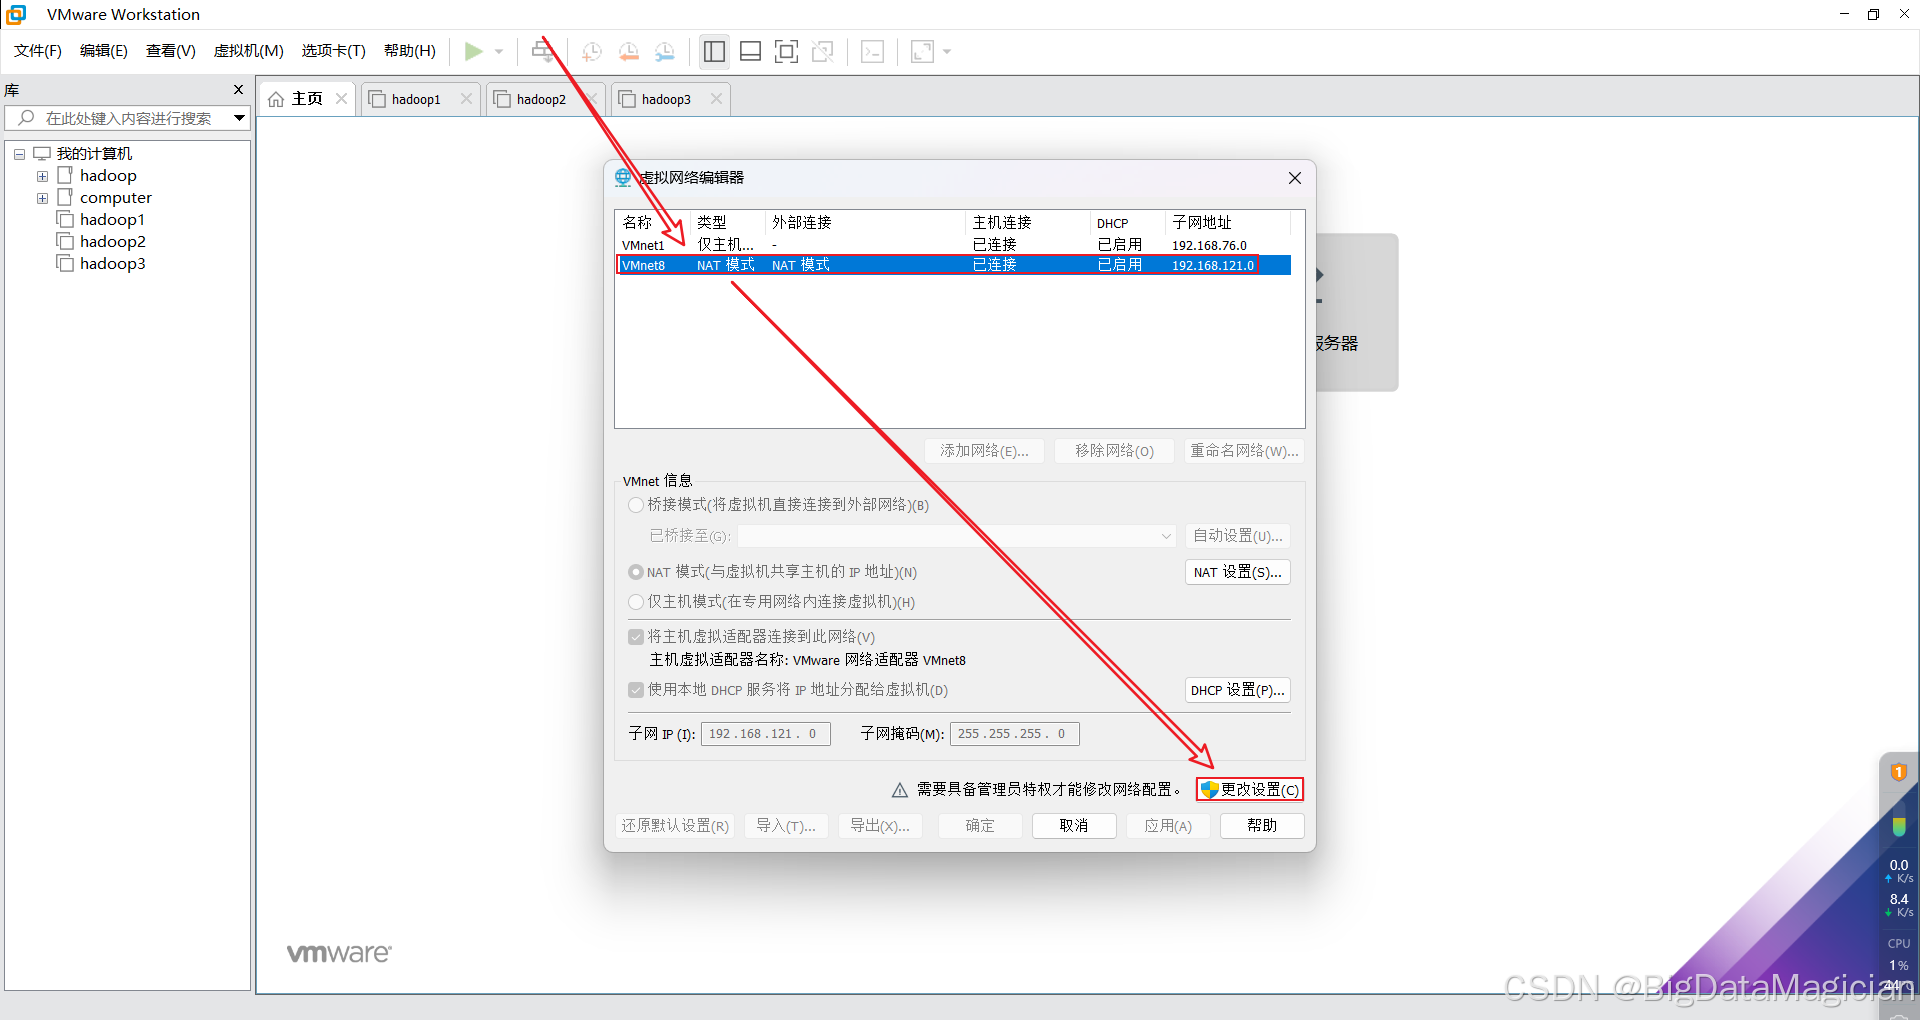Viewport: 1920px width, 1020px height.
Task: Click the revert to snapshot icon
Action: click(x=628, y=51)
